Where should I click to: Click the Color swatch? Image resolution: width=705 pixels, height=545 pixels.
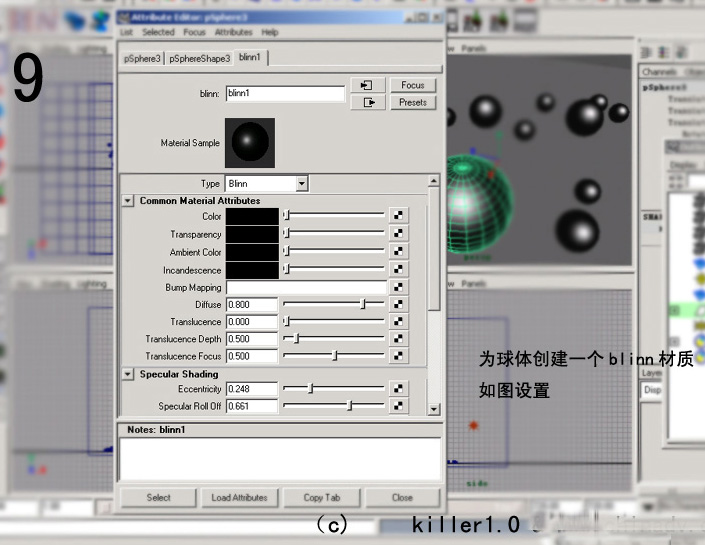pos(252,216)
